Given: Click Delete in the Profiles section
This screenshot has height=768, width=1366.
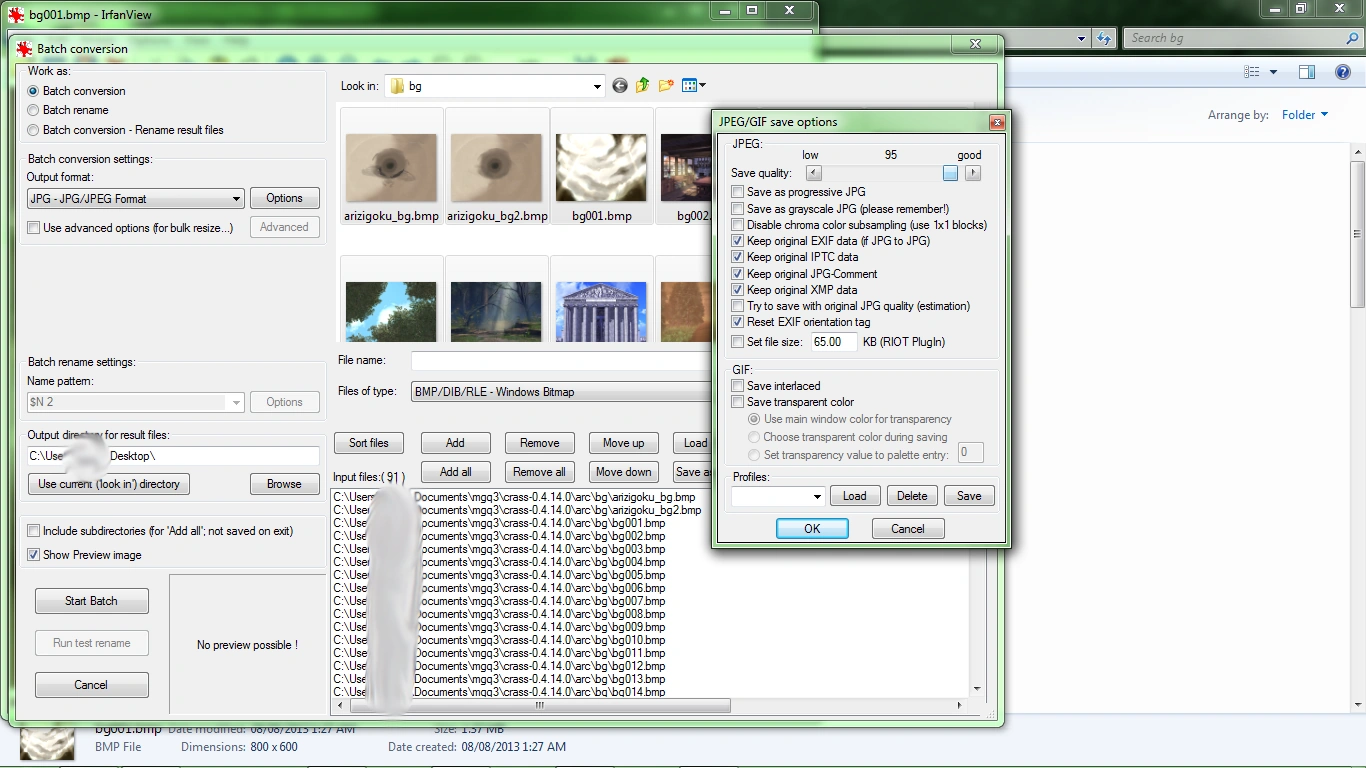Looking at the screenshot, I should pyautogui.click(x=912, y=496).
